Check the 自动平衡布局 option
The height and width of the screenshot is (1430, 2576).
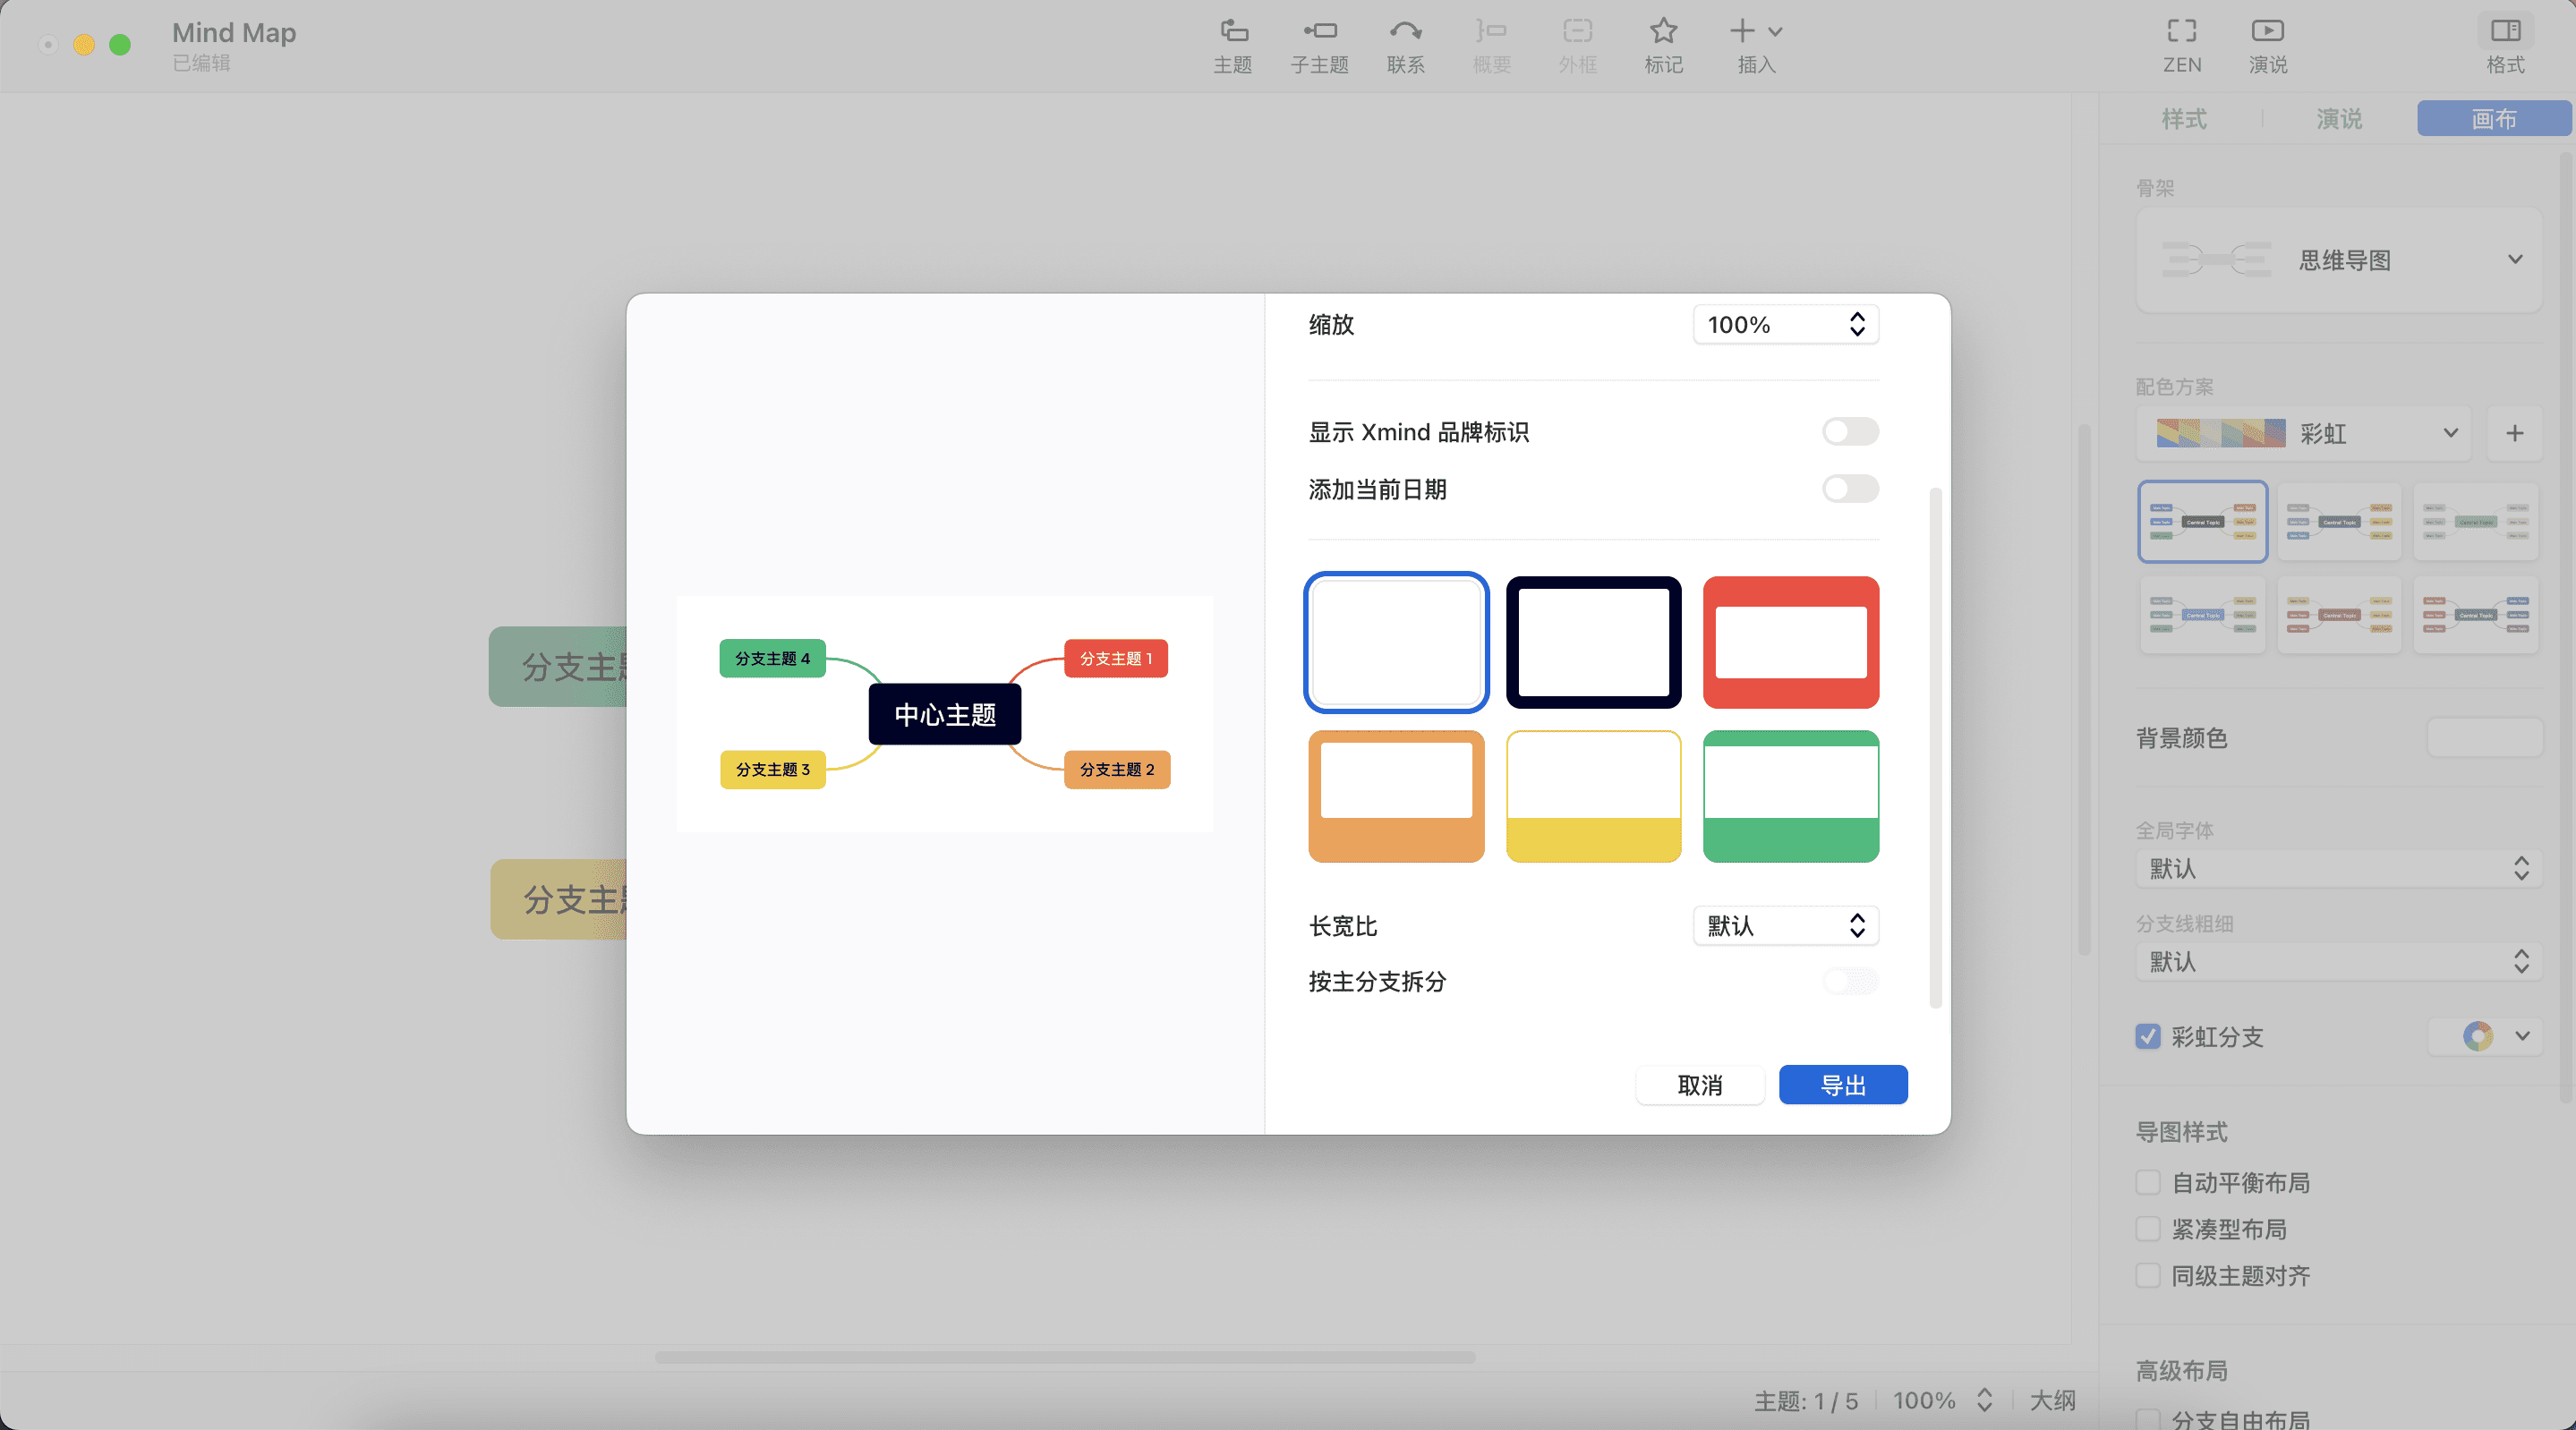(2148, 1182)
